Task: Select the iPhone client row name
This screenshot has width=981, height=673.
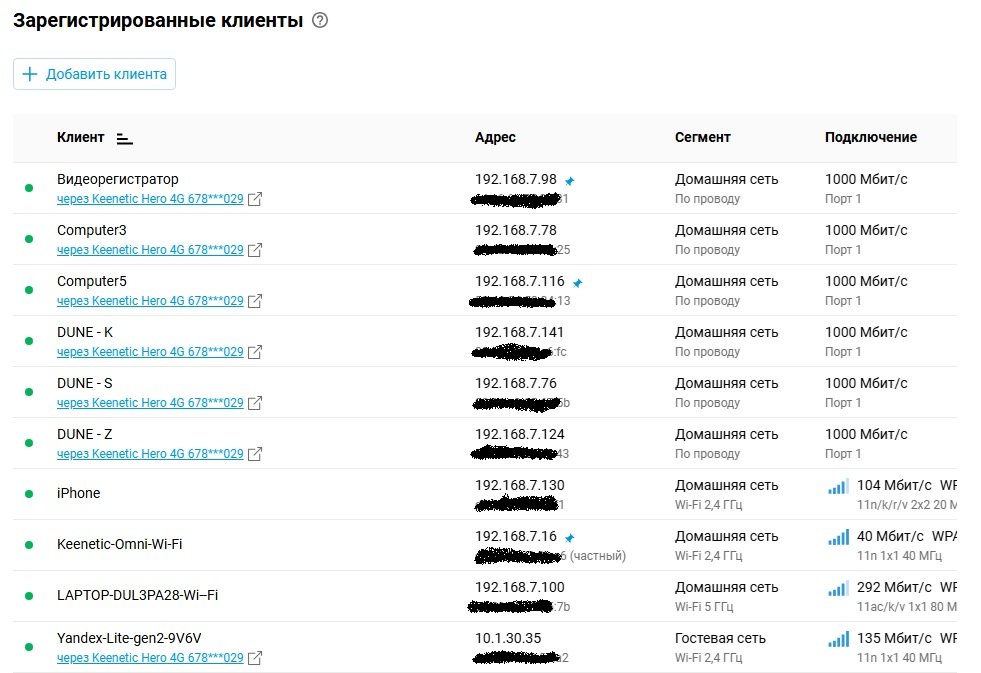Action: pyautogui.click(x=79, y=493)
